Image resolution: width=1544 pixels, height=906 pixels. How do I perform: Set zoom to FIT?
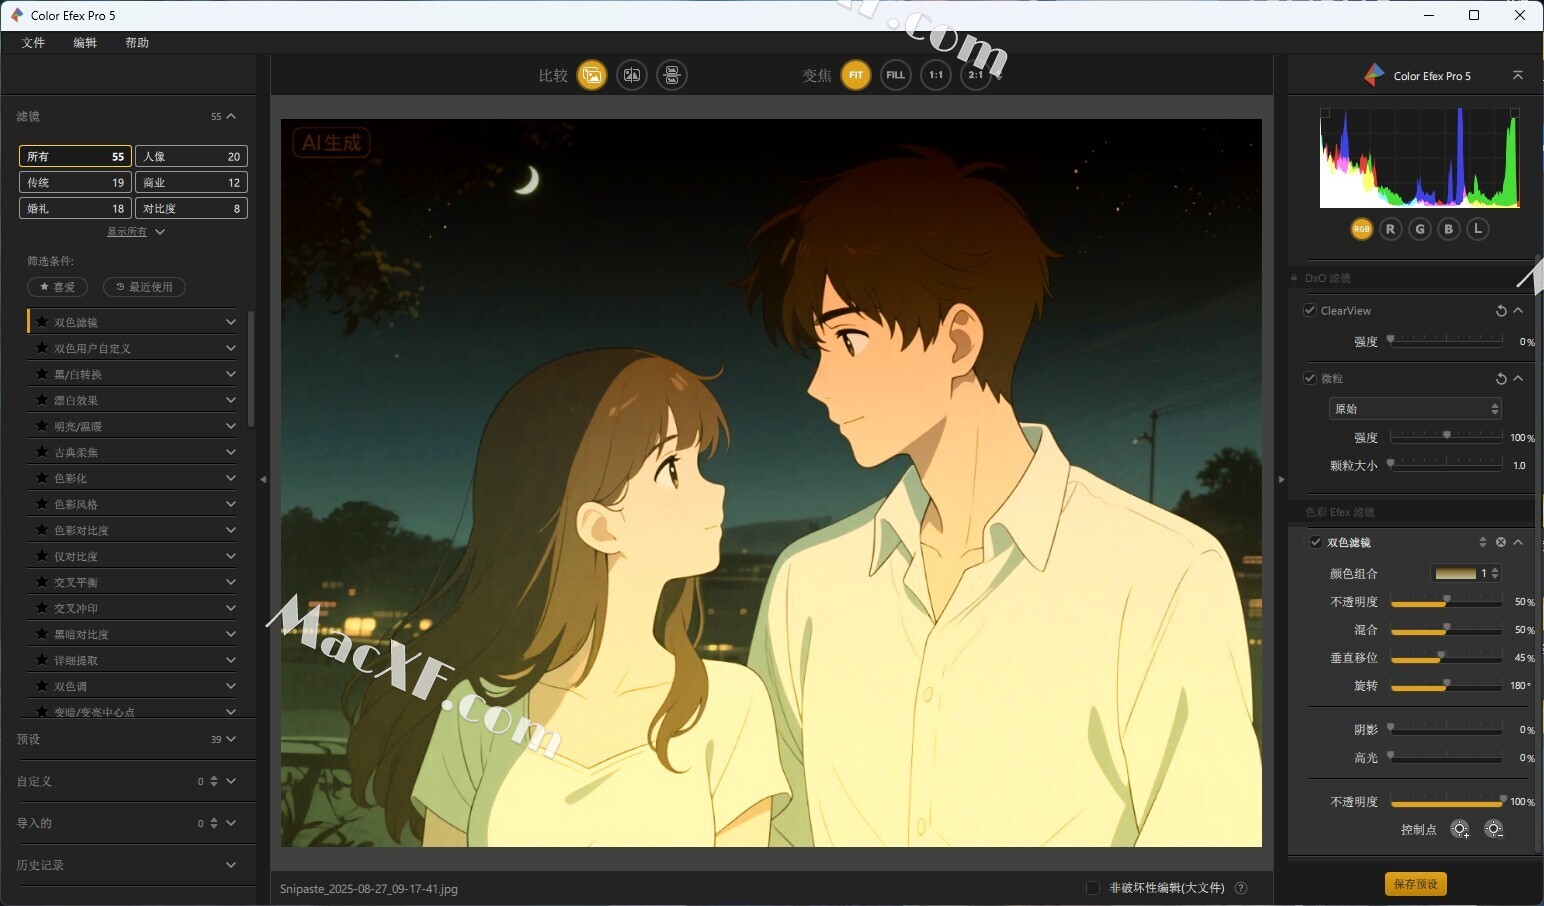[x=856, y=75]
